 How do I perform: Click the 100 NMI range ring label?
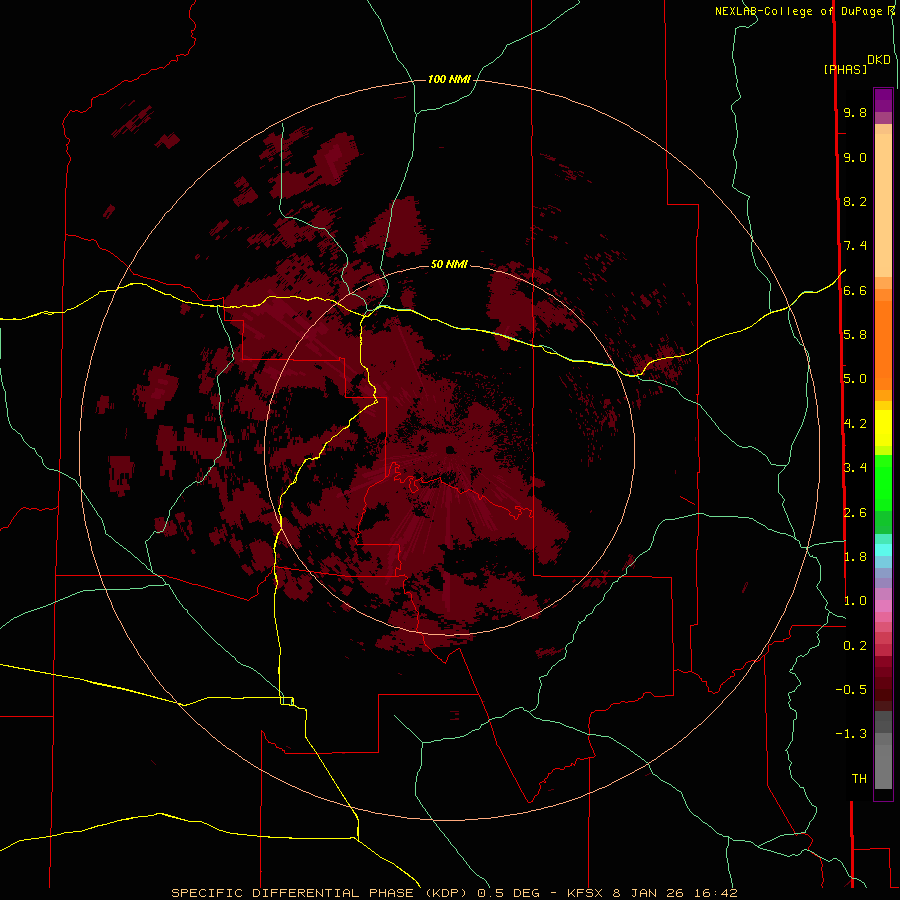pyautogui.click(x=449, y=79)
